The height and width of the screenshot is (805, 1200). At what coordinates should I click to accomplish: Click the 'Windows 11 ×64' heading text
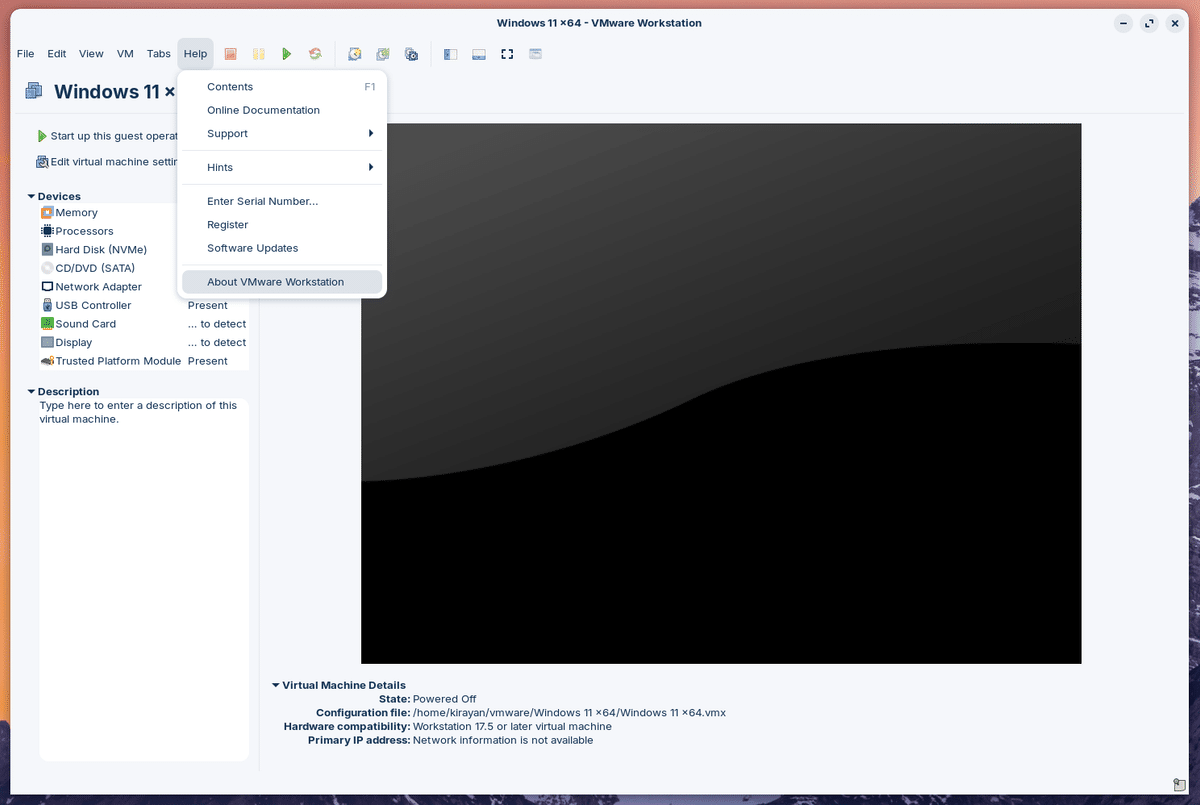click(x=115, y=91)
